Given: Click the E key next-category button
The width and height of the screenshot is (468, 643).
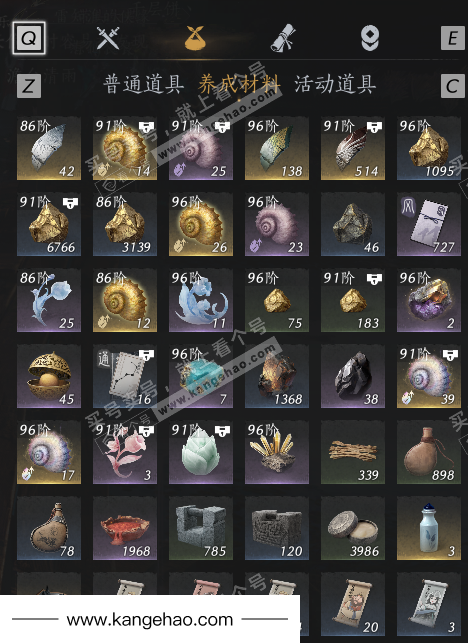Looking at the screenshot, I should point(452,38).
